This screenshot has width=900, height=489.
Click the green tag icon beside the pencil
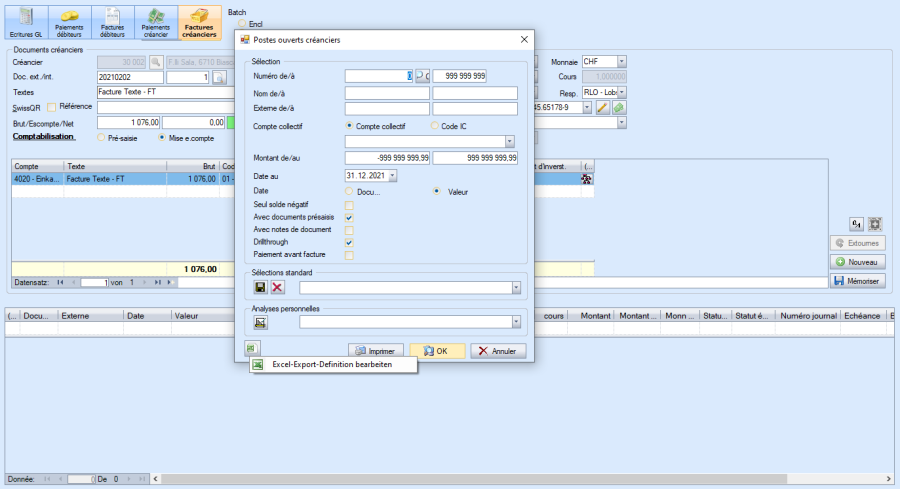tap(619, 108)
